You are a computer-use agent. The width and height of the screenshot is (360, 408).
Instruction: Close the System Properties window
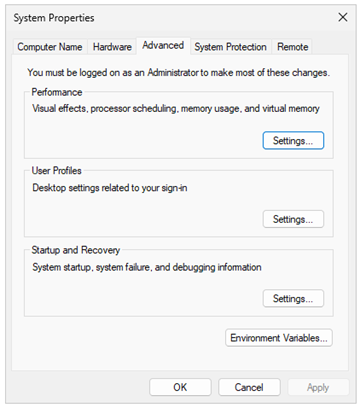click(x=343, y=17)
